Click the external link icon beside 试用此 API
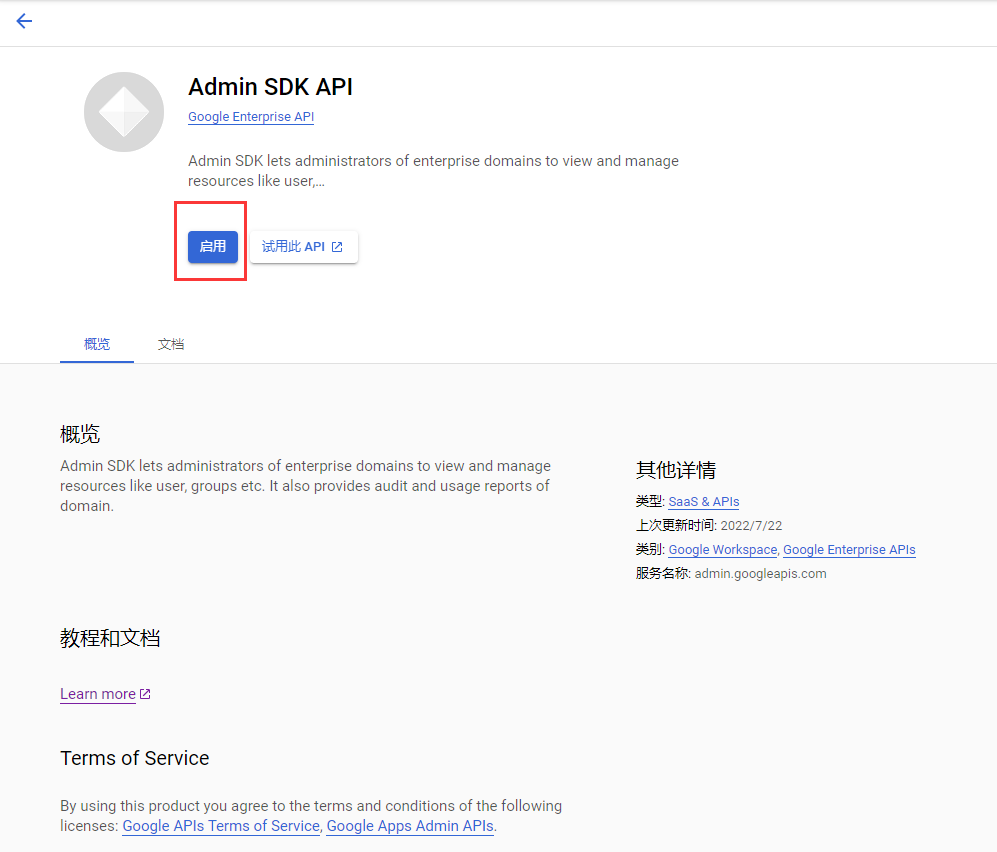997x852 pixels. [339, 246]
